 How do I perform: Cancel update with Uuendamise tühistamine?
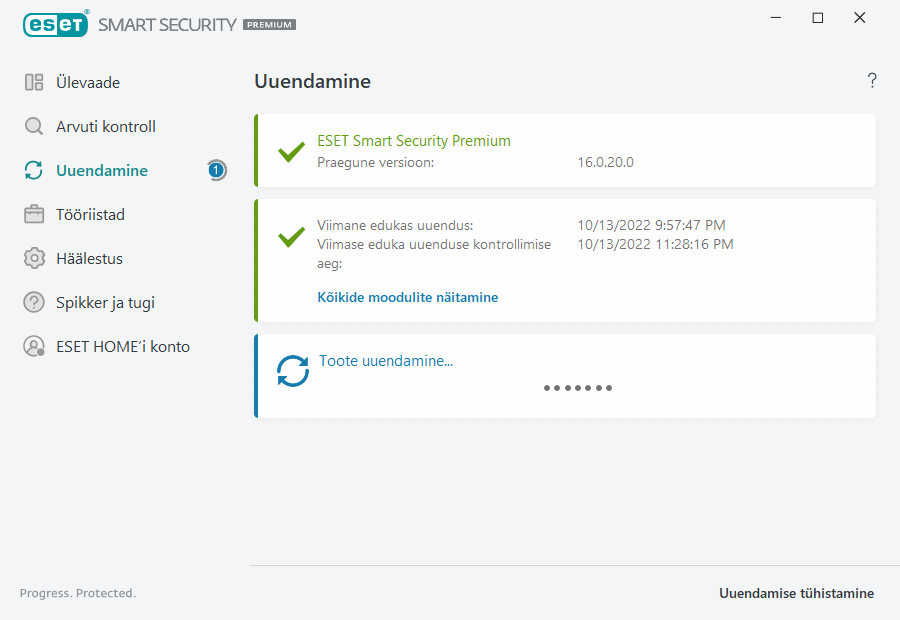[796, 593]
